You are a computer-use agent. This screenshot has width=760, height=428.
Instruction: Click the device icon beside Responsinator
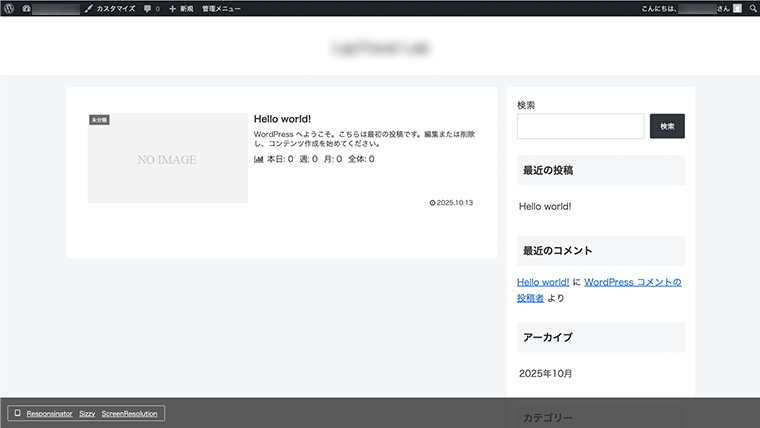[17, 413]
